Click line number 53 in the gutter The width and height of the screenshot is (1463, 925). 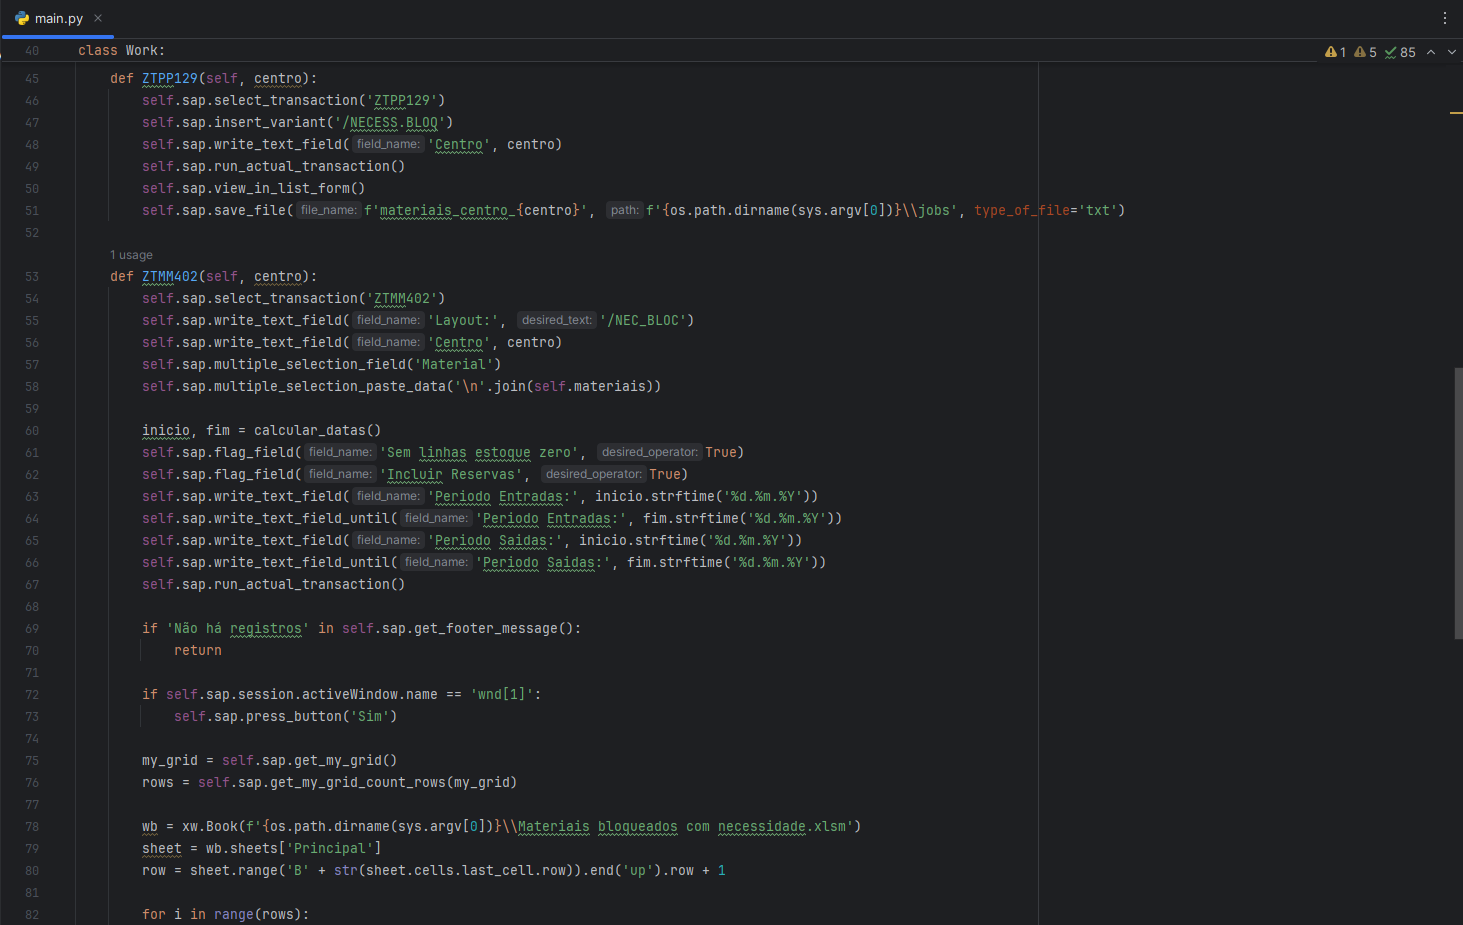point(32,277)
